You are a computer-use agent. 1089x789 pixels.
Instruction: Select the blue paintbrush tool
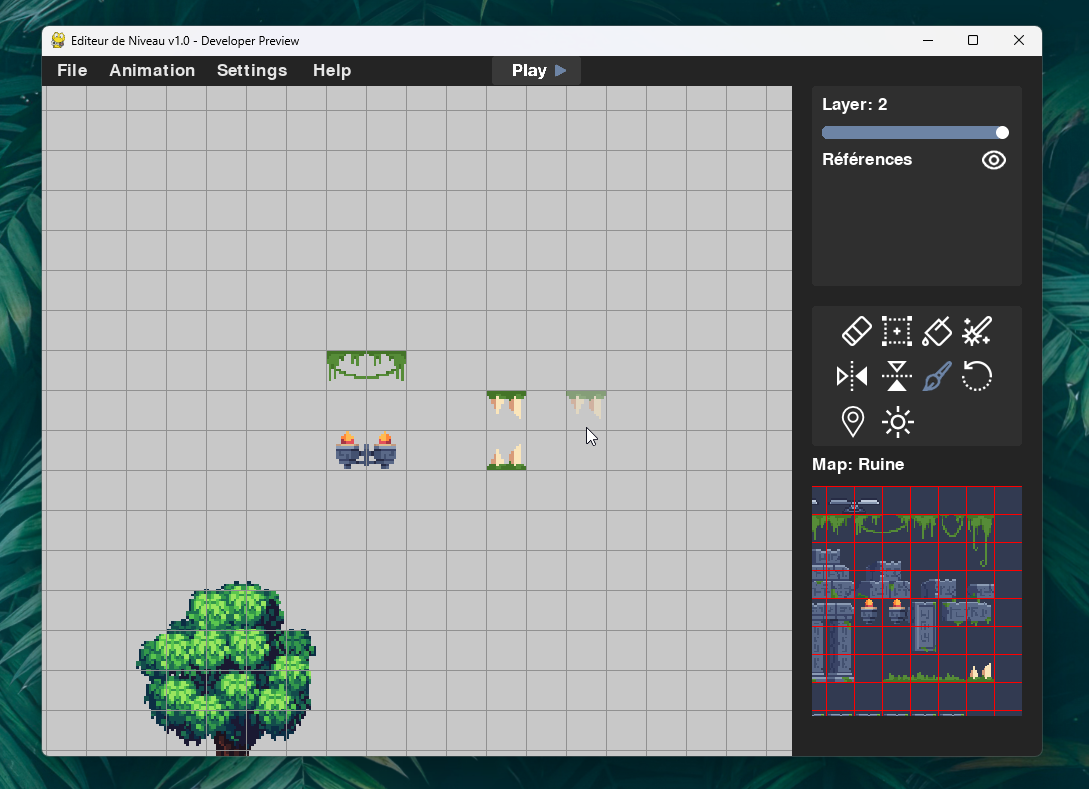click(937, 376)
